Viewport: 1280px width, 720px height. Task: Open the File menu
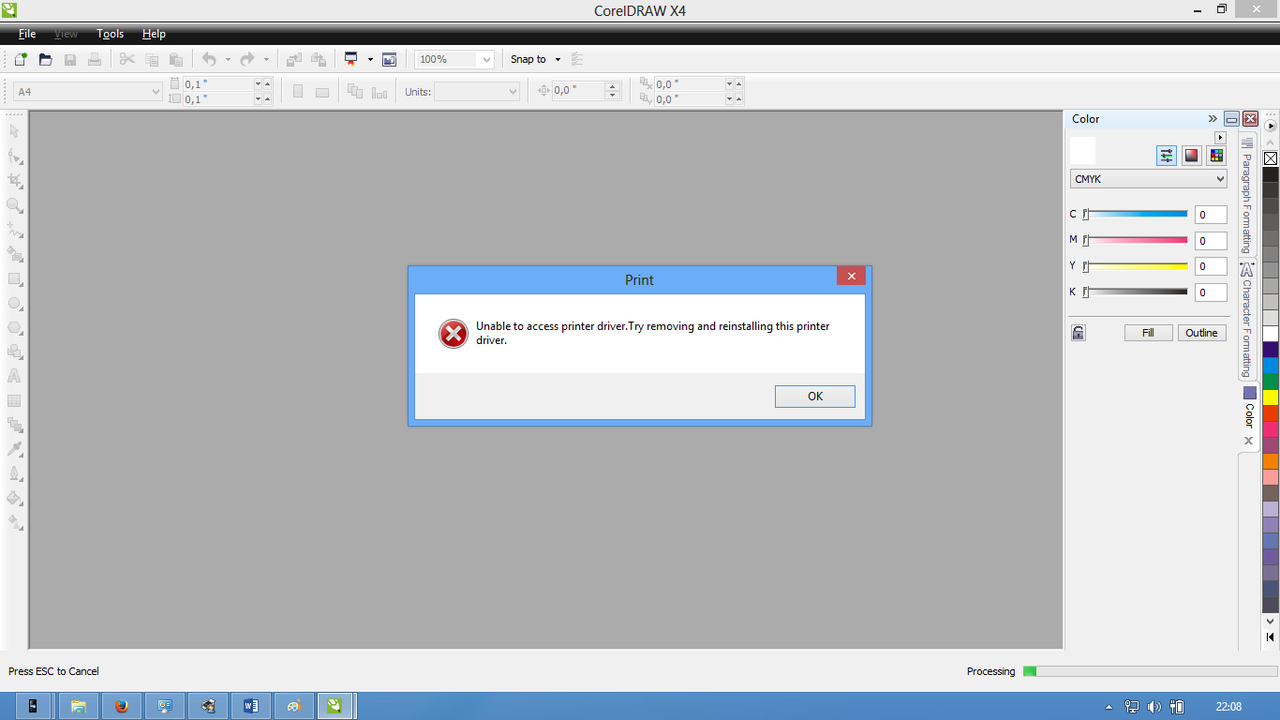pos(27,34)
